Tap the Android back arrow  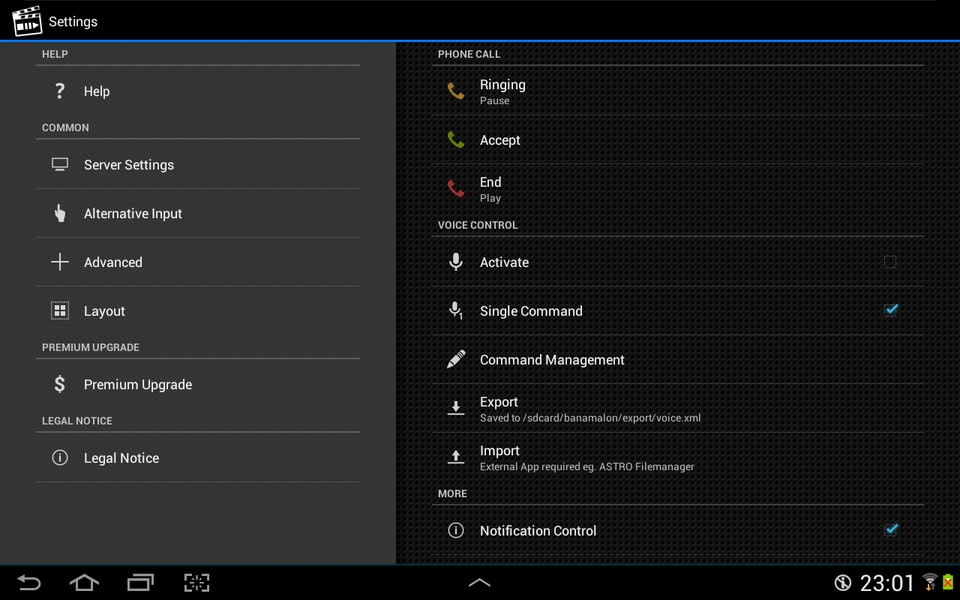[28, 582]
